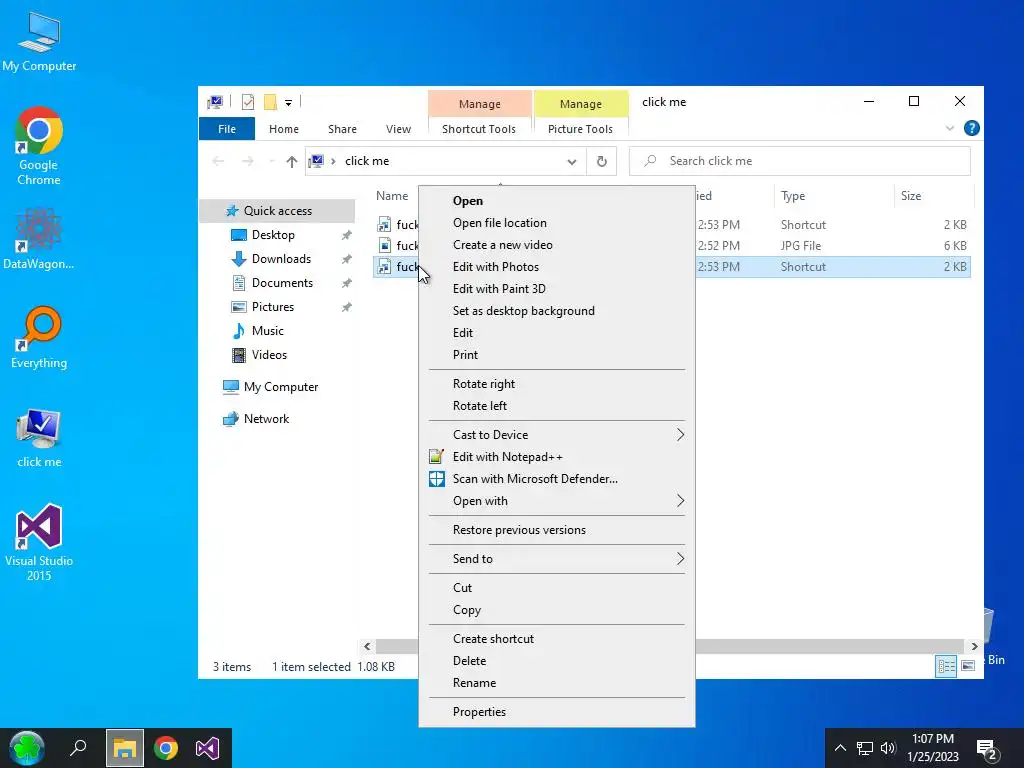This screenshot has width=1024, height=768.
Task: Expand the ribbon with the chevron
Action: 950,129
